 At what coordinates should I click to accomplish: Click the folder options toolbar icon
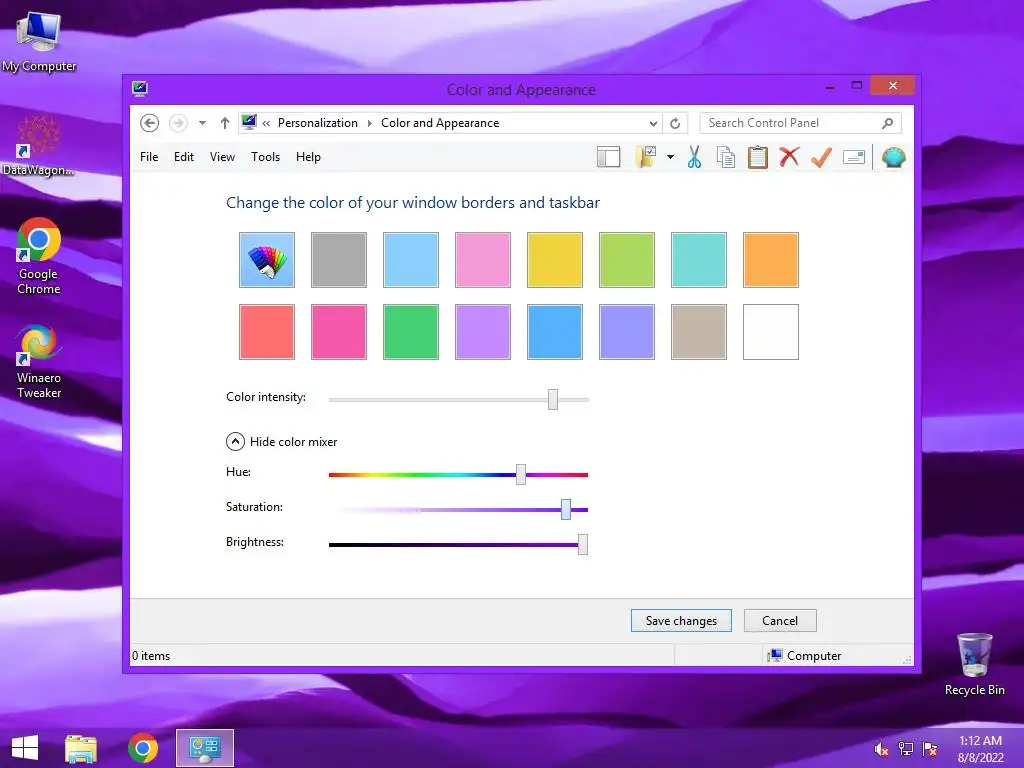coord(646,157)
